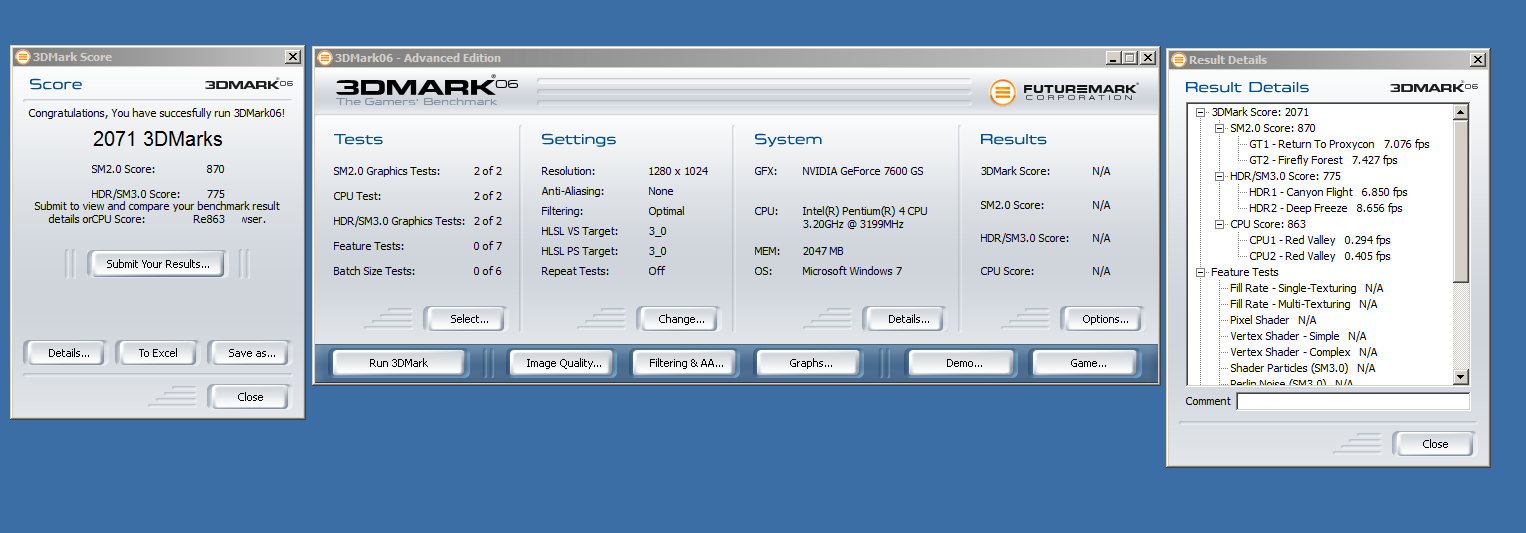This screenshot has height=533, width=1526.
Task: Click the Tests section heading
Action: 358,139
